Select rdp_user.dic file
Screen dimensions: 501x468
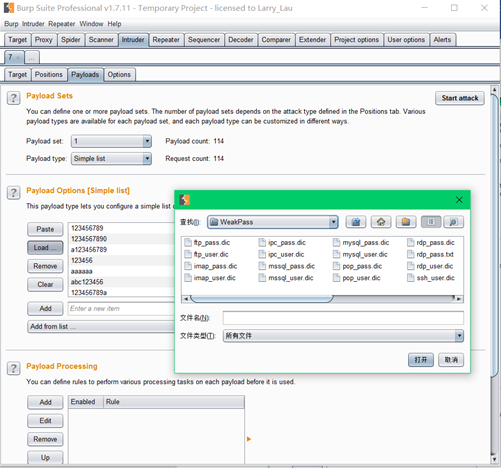(430, 266)
